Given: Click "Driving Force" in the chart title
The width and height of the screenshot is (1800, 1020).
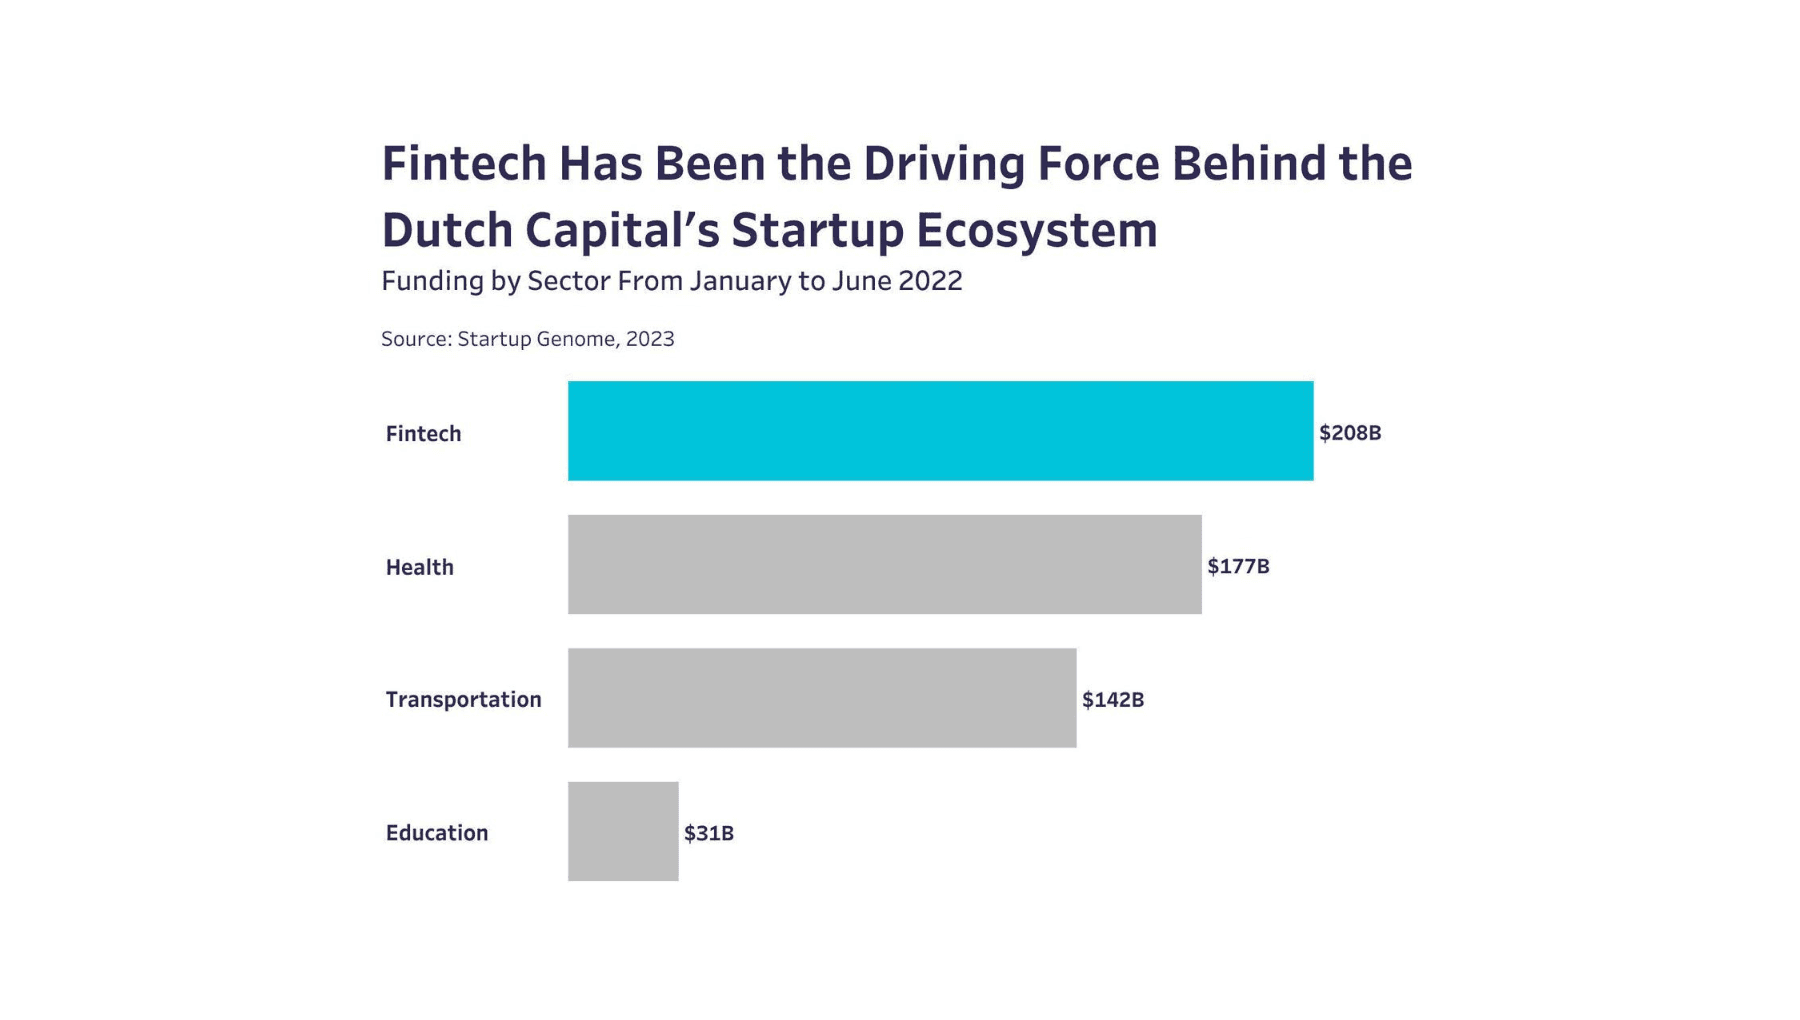Looking at the screenshot, I should coord(1011,164).
